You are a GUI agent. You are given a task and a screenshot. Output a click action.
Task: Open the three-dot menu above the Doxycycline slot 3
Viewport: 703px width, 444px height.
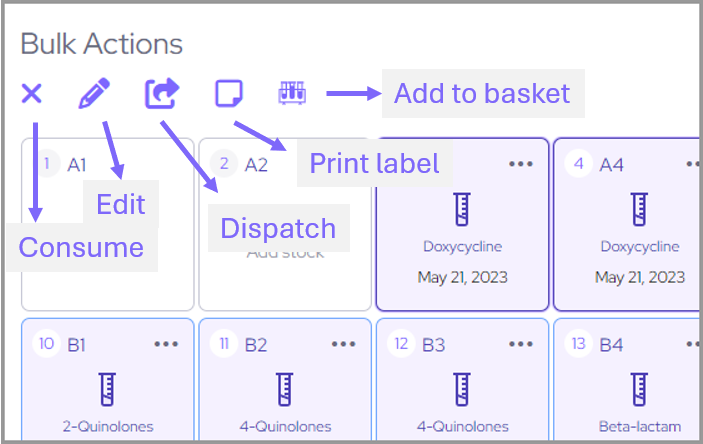(x=520, y=164)
